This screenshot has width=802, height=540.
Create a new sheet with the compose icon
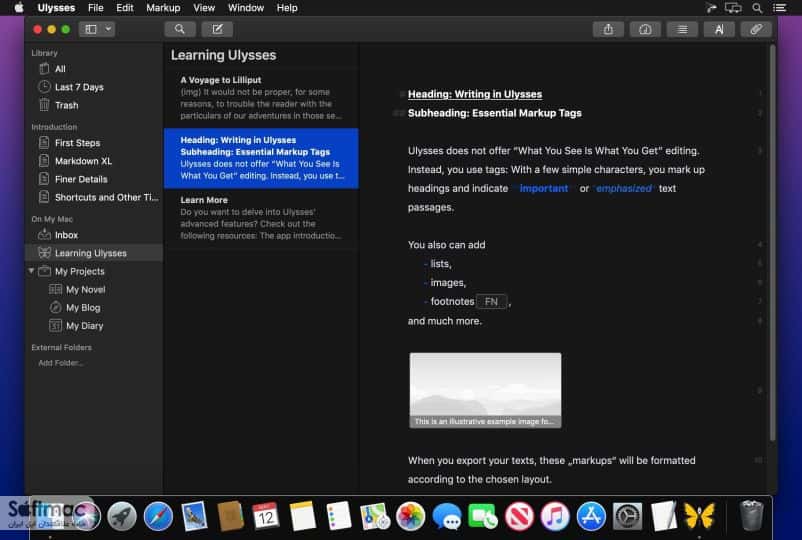[x=217, y=29]
